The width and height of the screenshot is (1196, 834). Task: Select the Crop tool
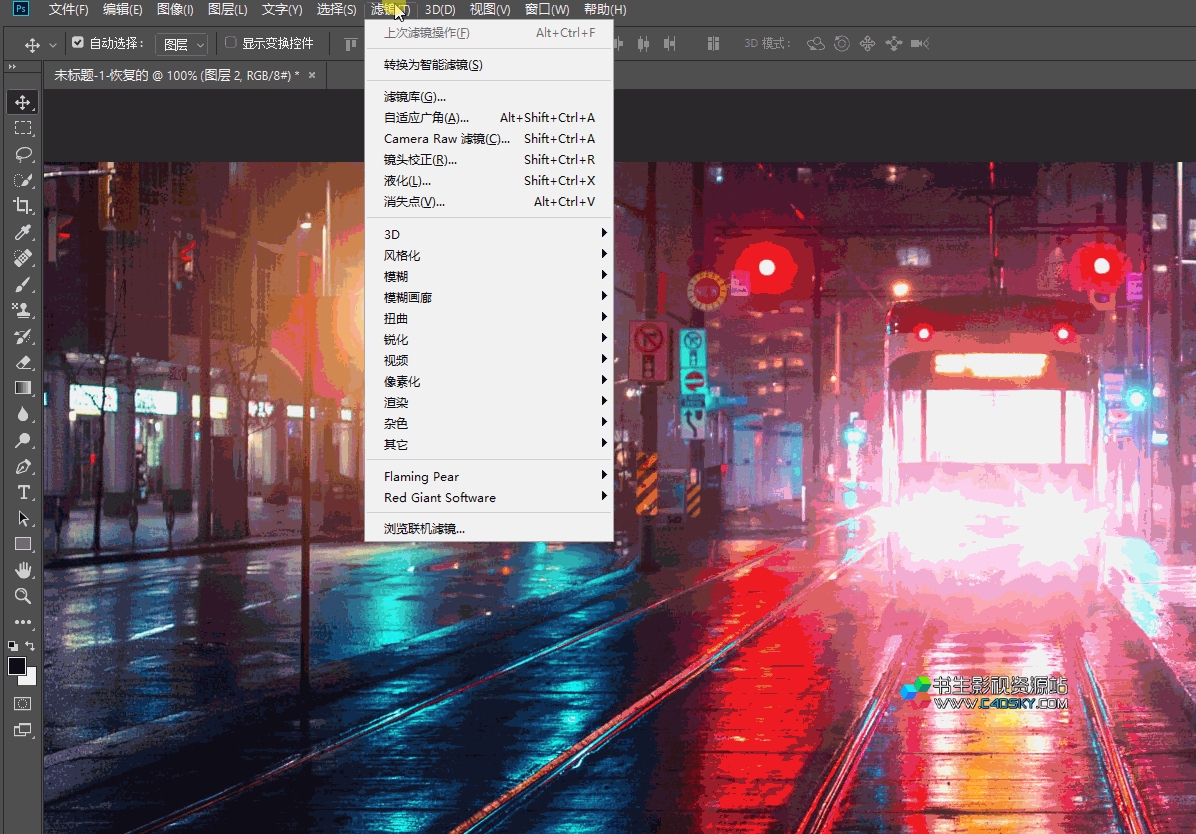tap(22, 206)
